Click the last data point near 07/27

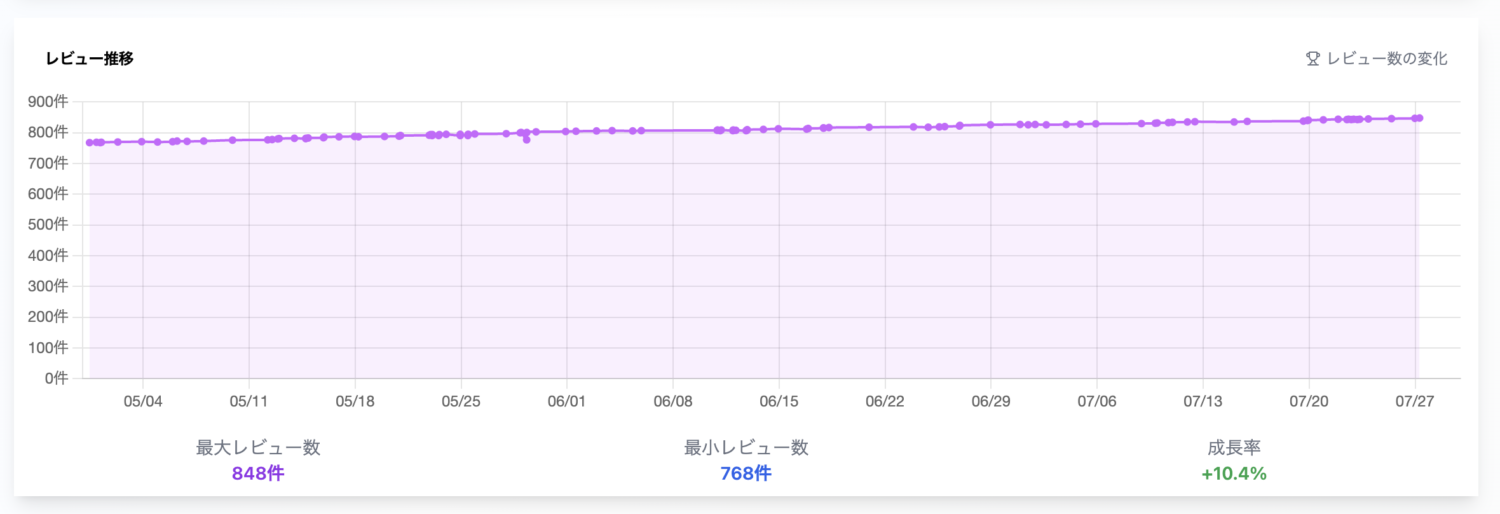pos(1419,118)
